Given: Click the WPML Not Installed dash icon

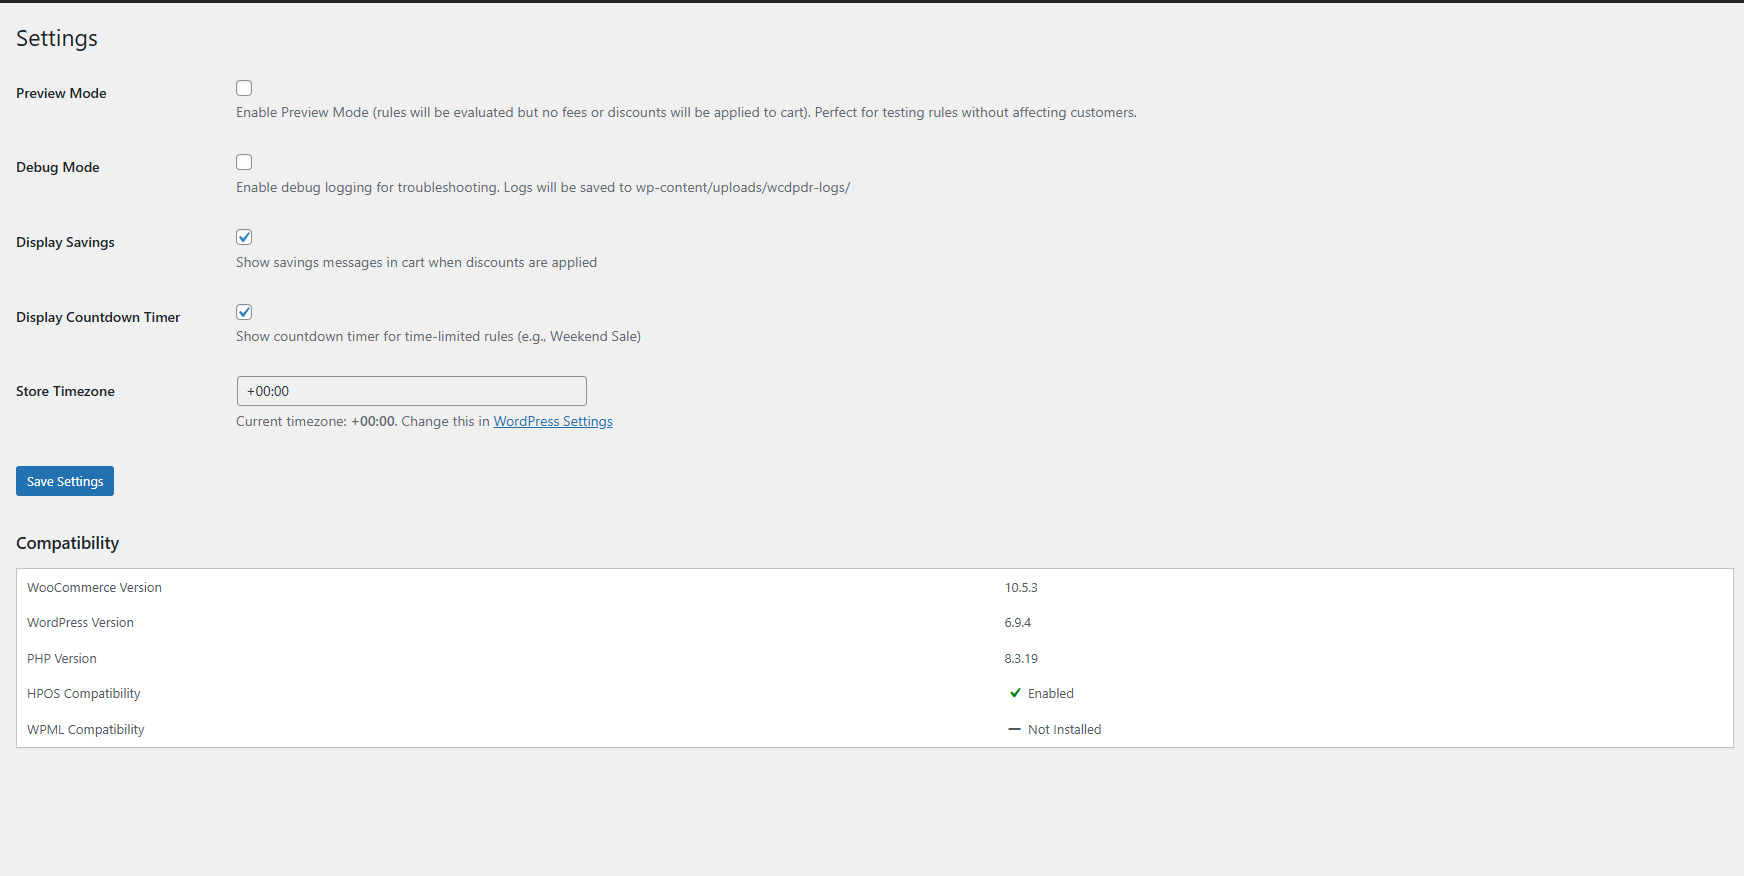Looking at the screenshot, I should tap(1015, 729).
